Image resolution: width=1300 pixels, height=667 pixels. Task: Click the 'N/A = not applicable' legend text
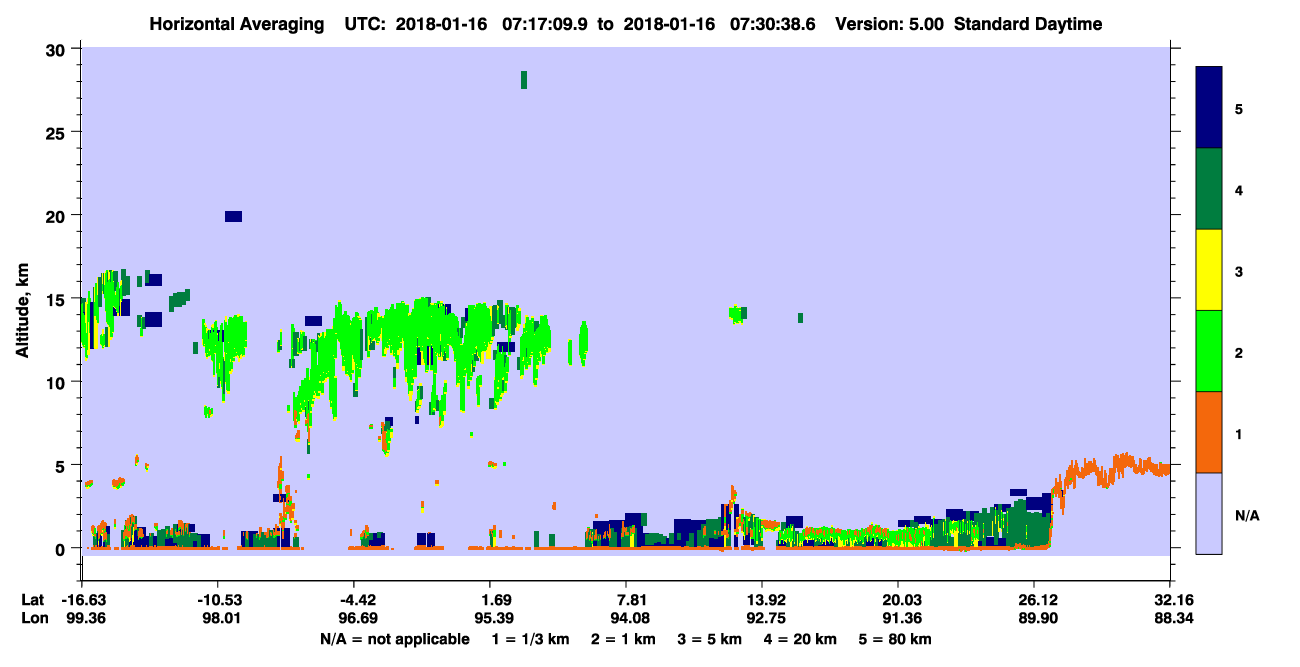coord(394,639)
